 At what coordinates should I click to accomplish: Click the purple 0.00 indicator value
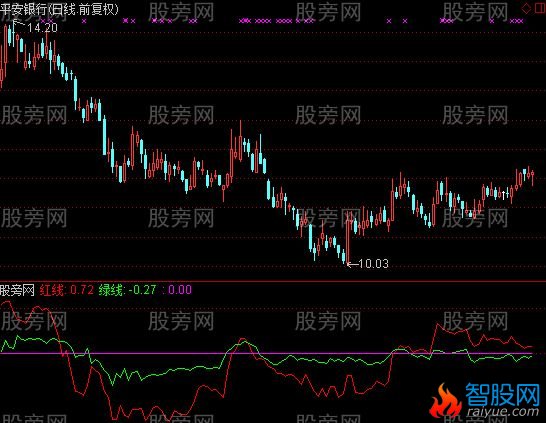(180, 290)
